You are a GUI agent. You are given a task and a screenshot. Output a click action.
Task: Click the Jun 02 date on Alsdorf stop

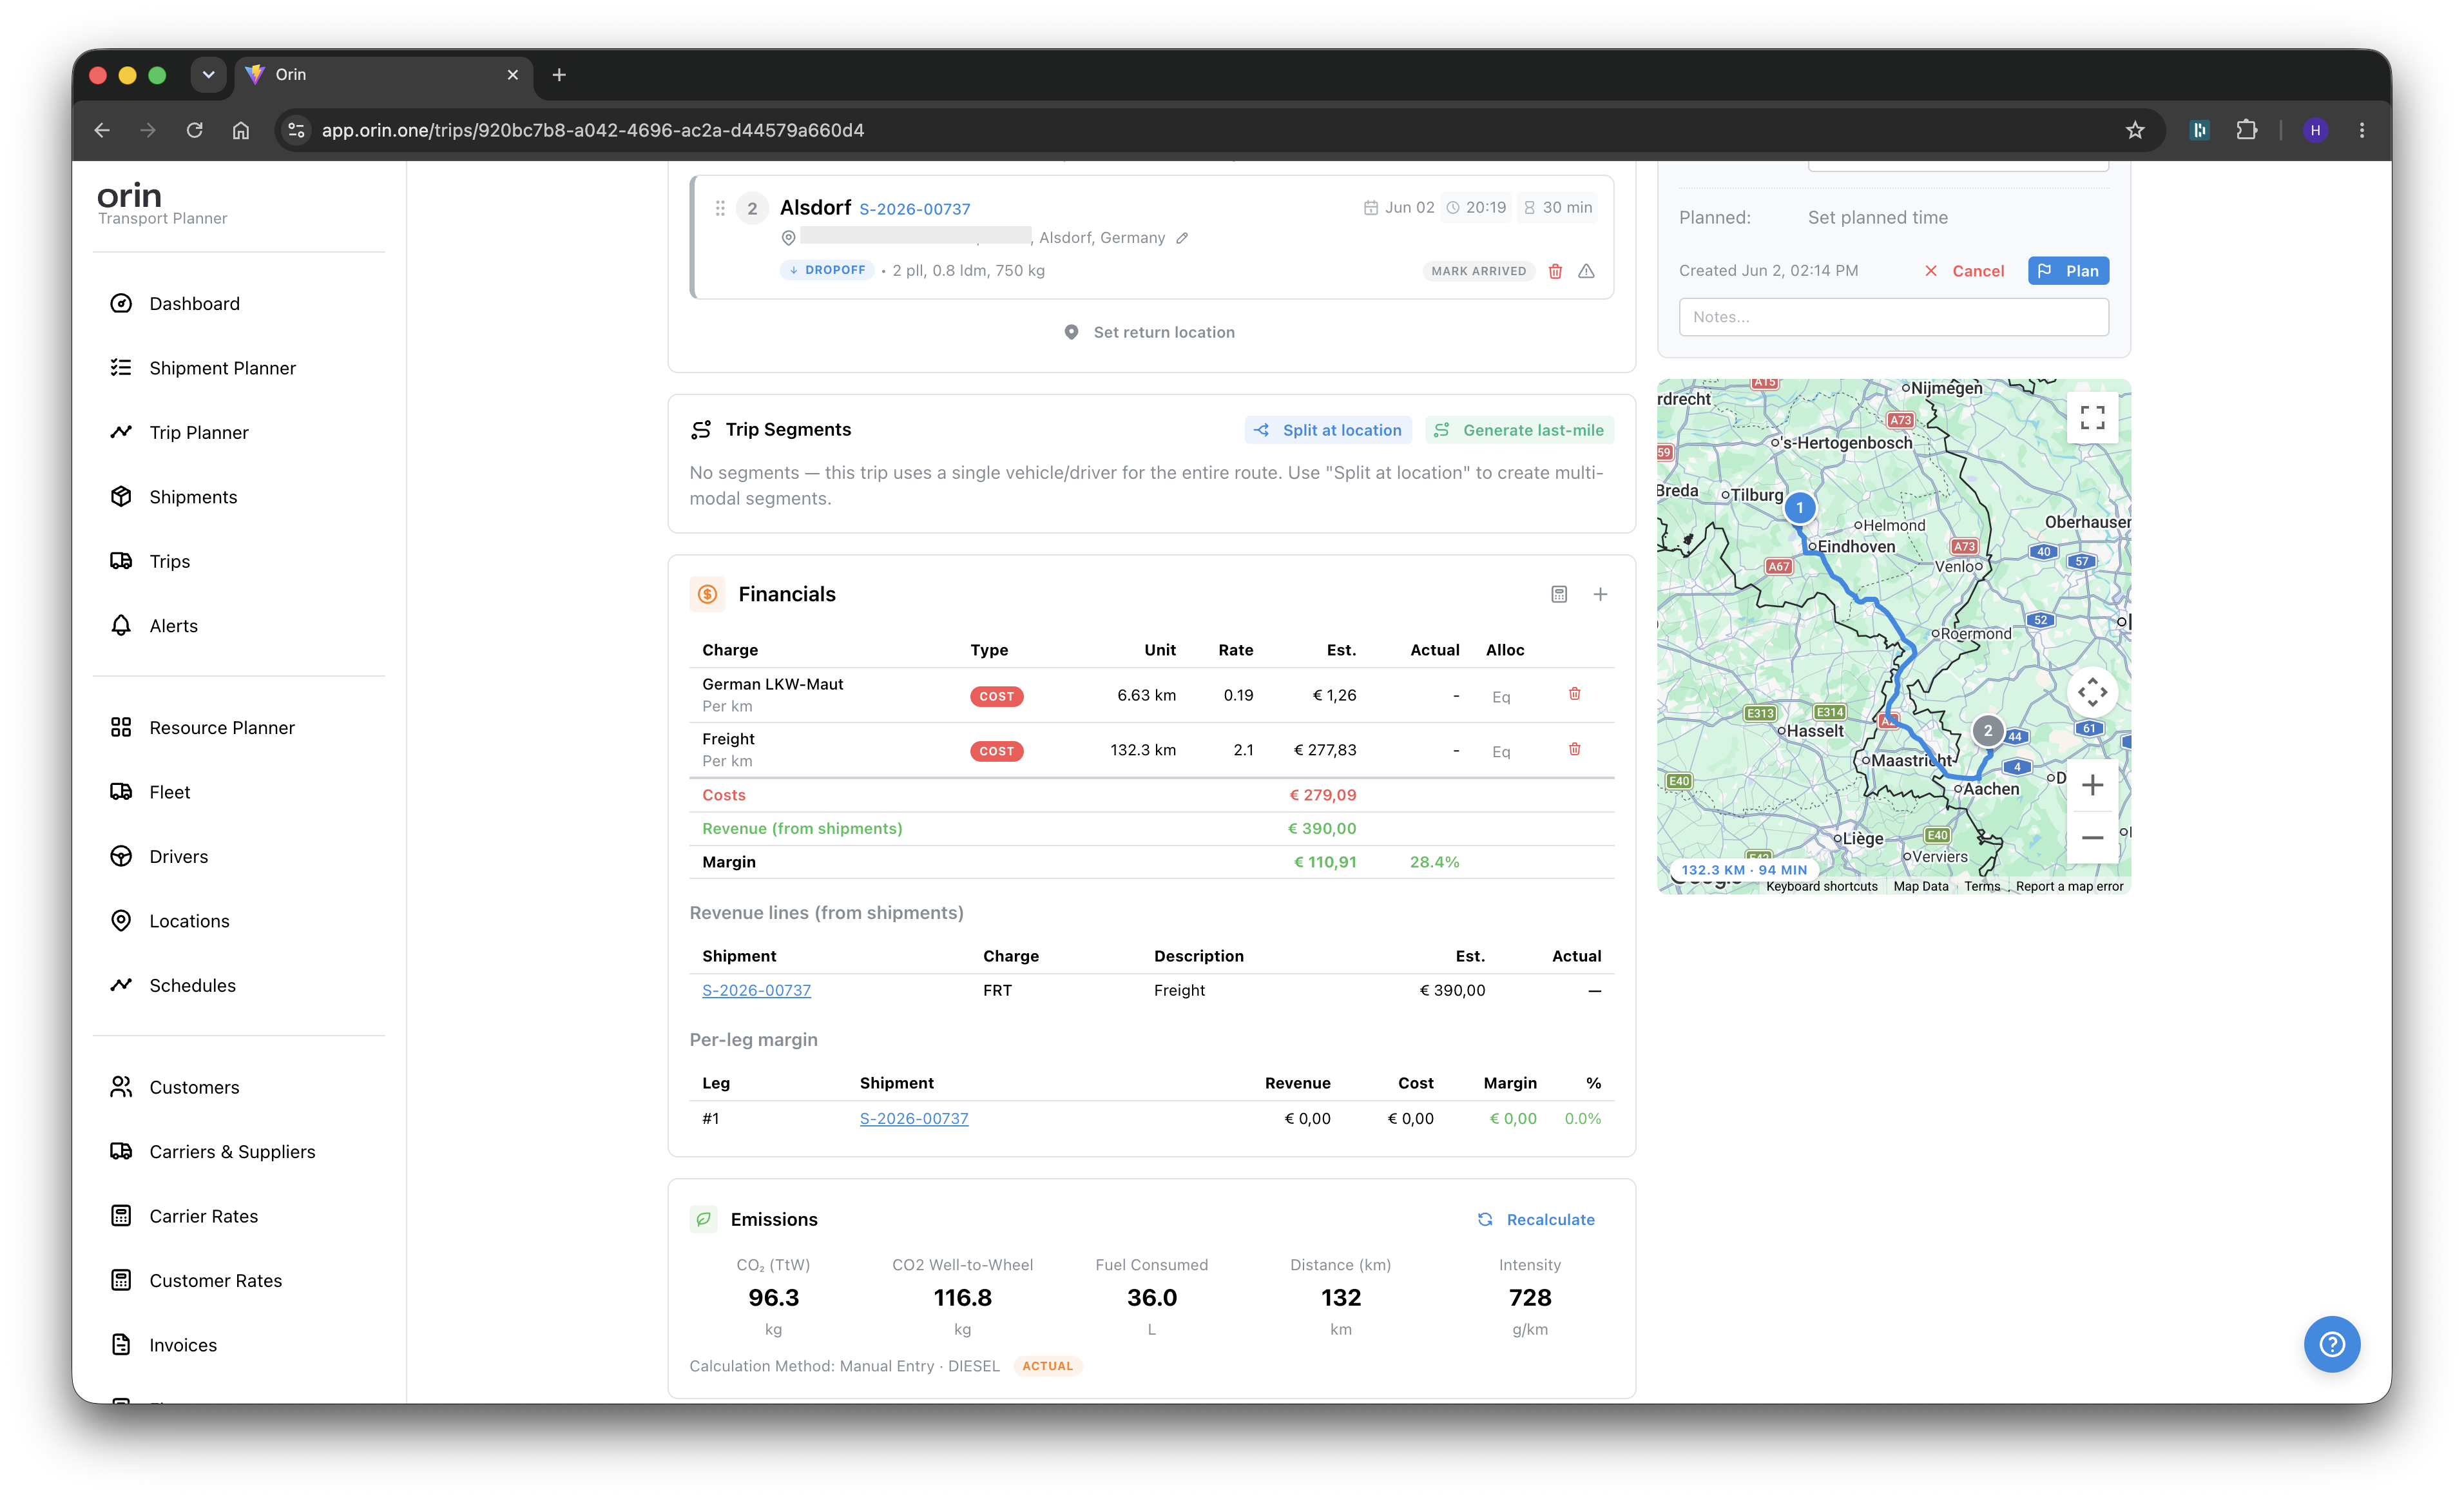1399,207
